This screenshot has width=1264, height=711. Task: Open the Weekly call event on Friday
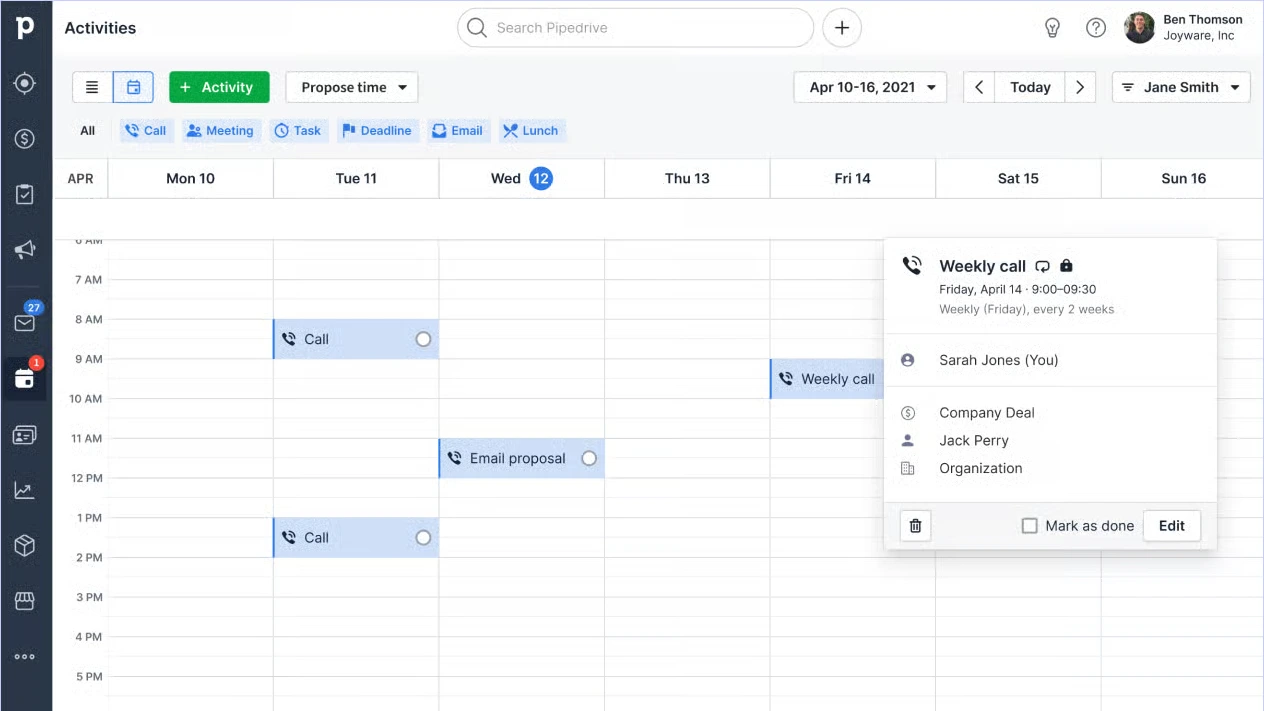point(827,379)
